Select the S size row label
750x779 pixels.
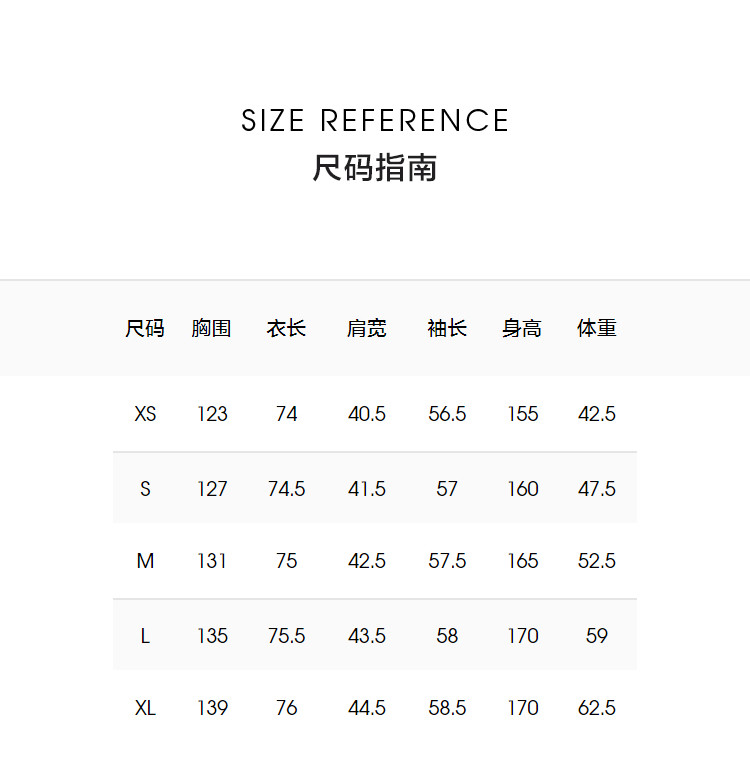click(145, 489)
